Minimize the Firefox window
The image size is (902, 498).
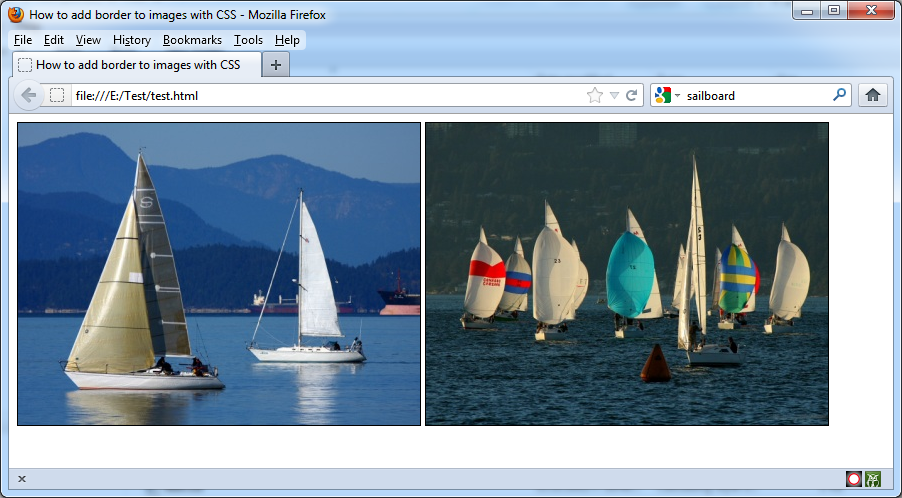807,11
